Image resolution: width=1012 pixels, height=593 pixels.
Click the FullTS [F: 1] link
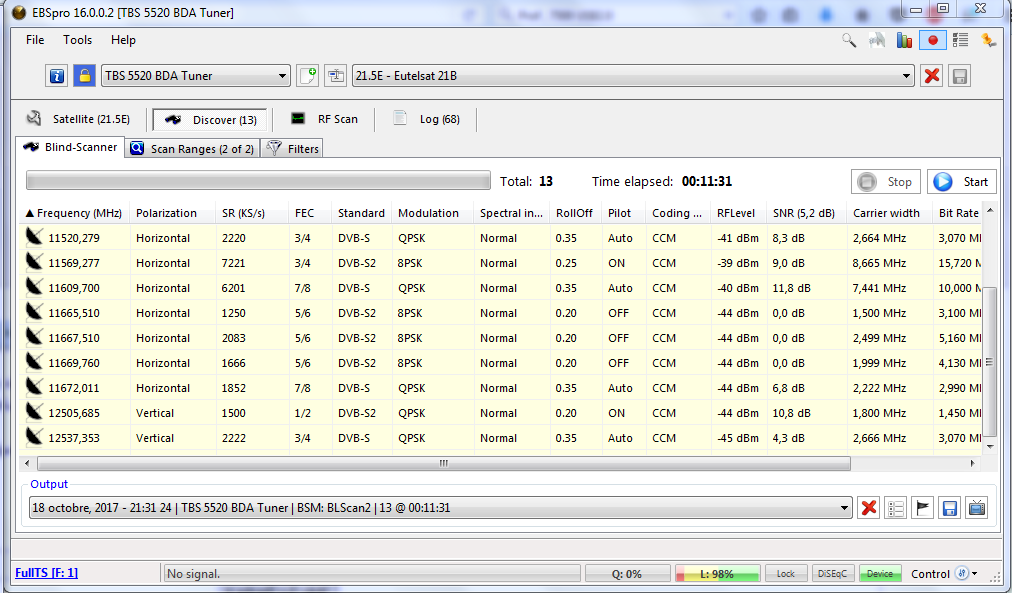pyautogui.click(x=46, y=573)
